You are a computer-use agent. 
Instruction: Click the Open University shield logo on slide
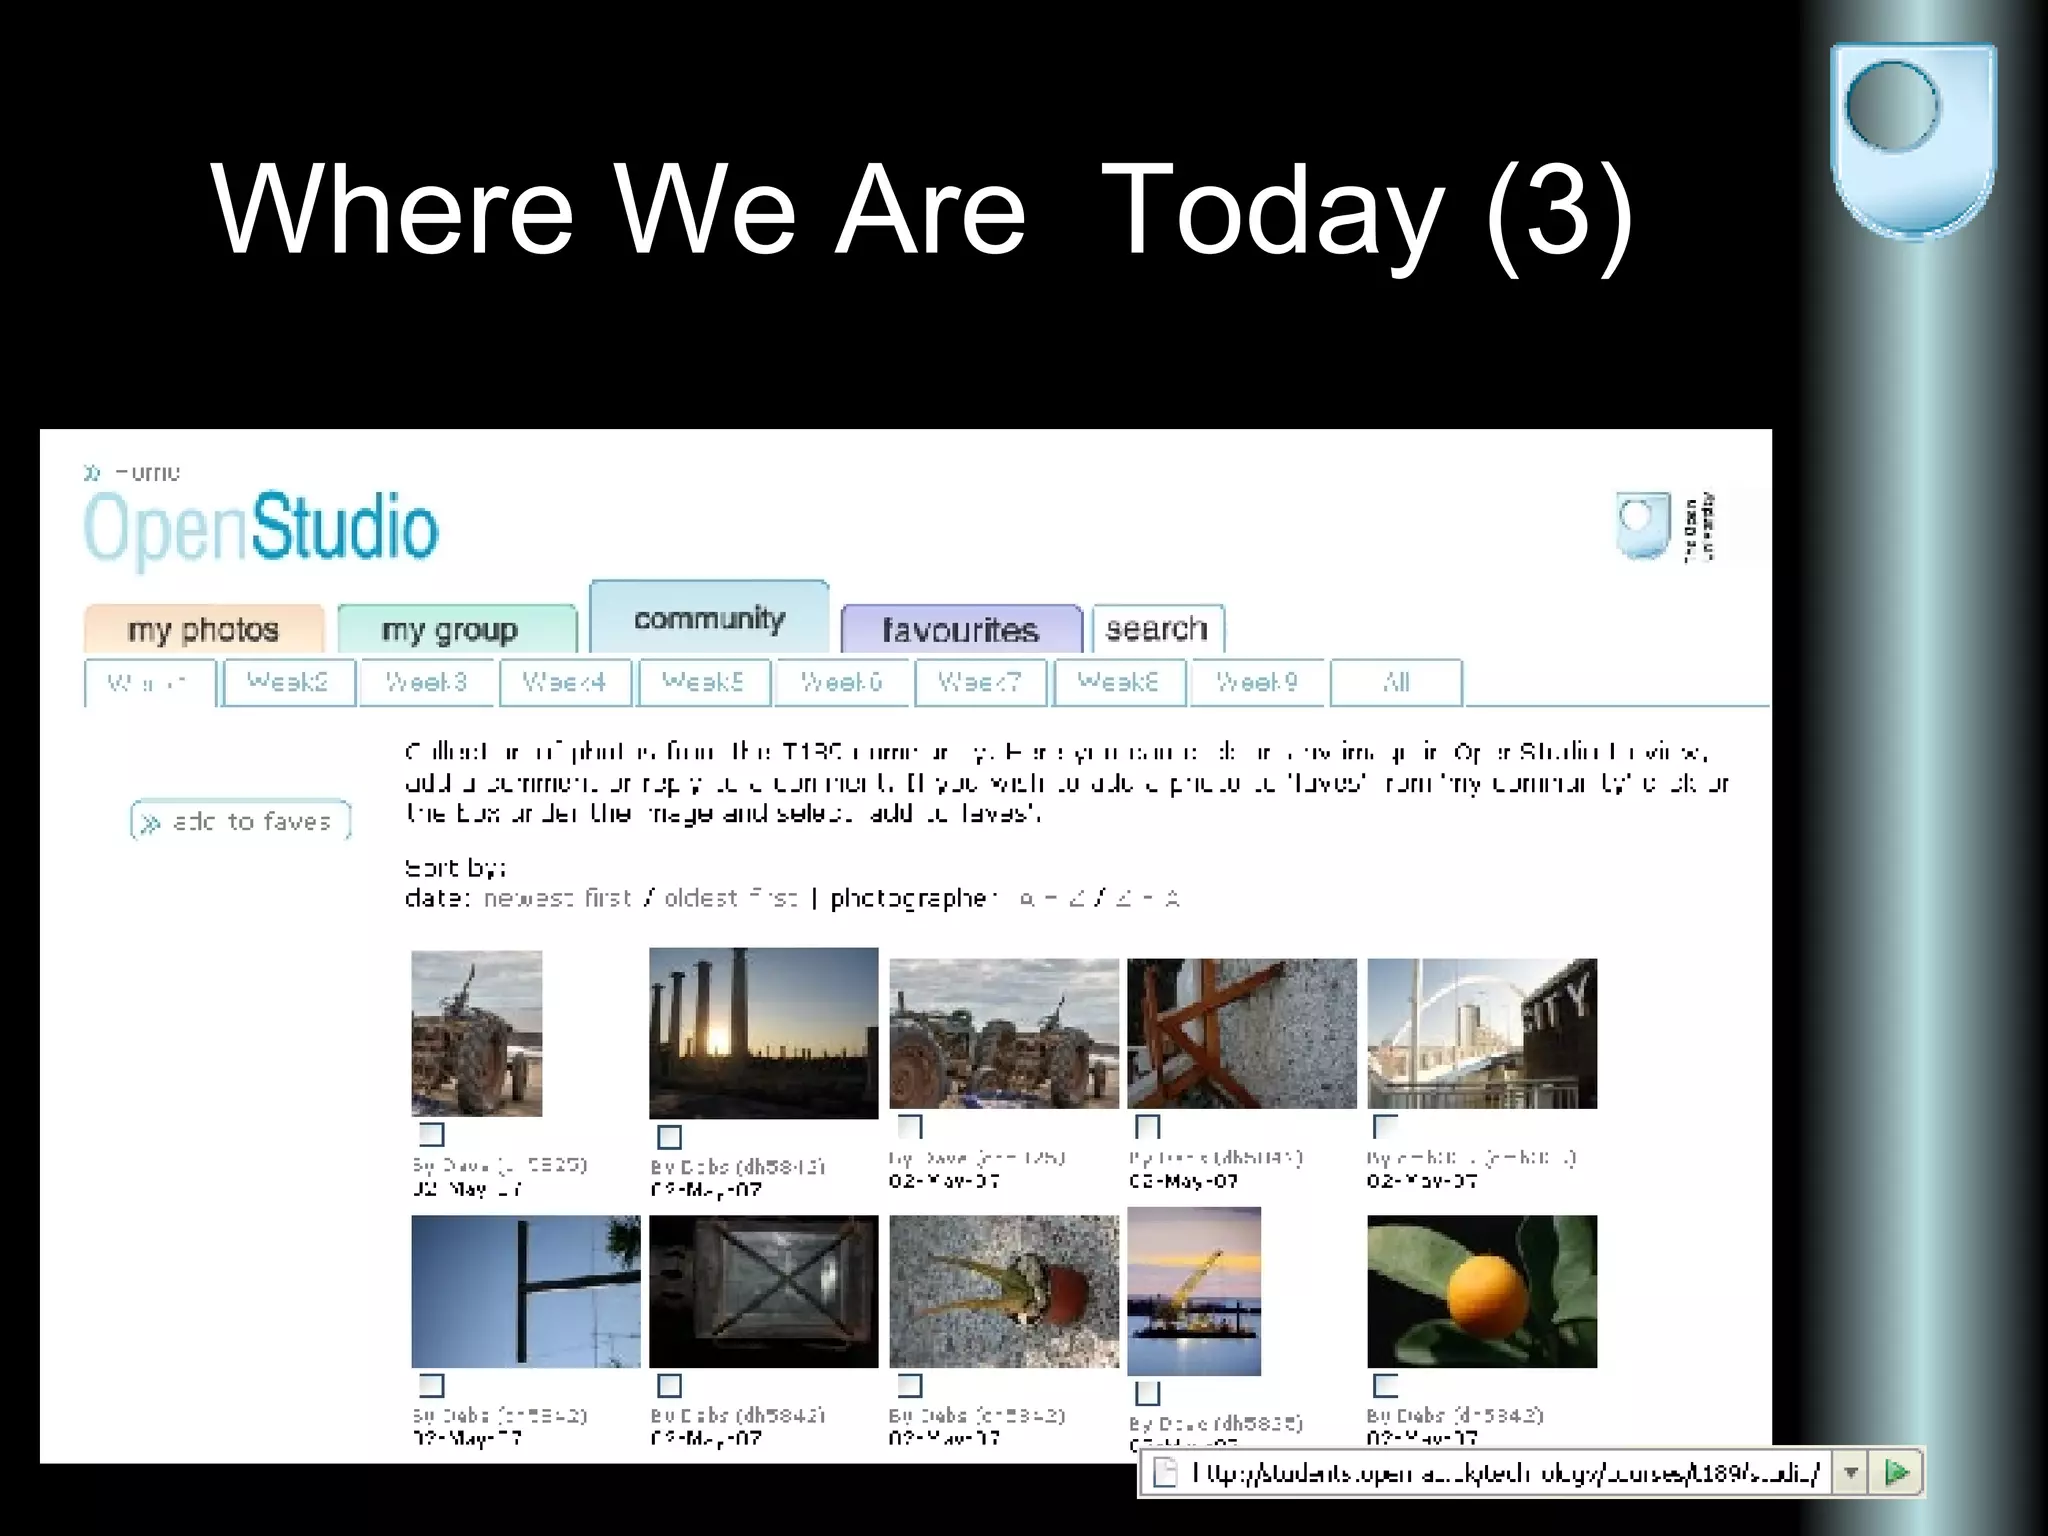point(1912,140)
